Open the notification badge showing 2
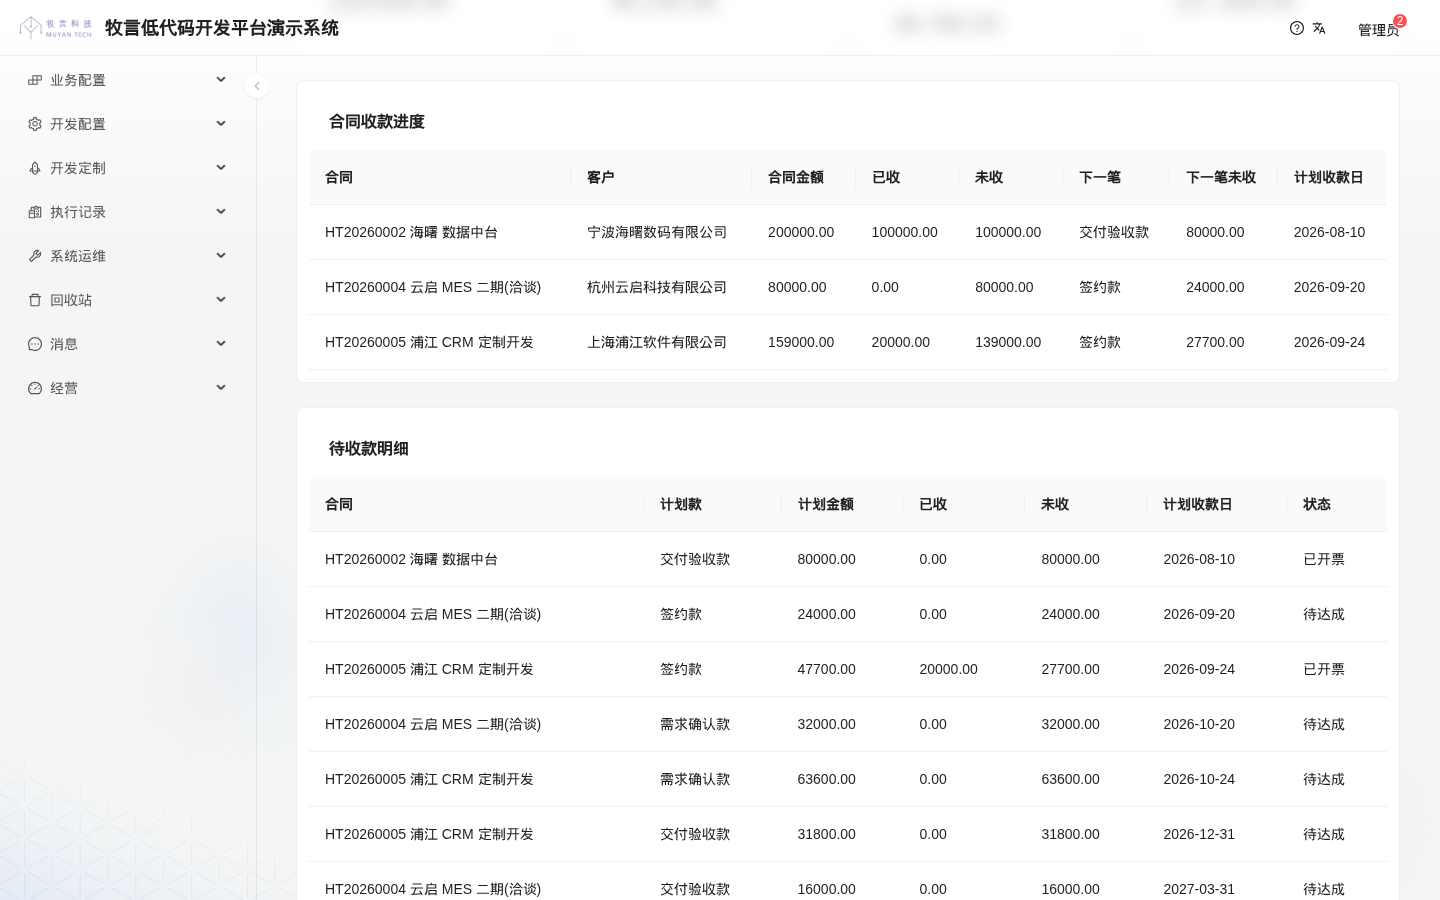Image resolution: width=1440 pixels, height=900 pixels. pos(1400,21)
